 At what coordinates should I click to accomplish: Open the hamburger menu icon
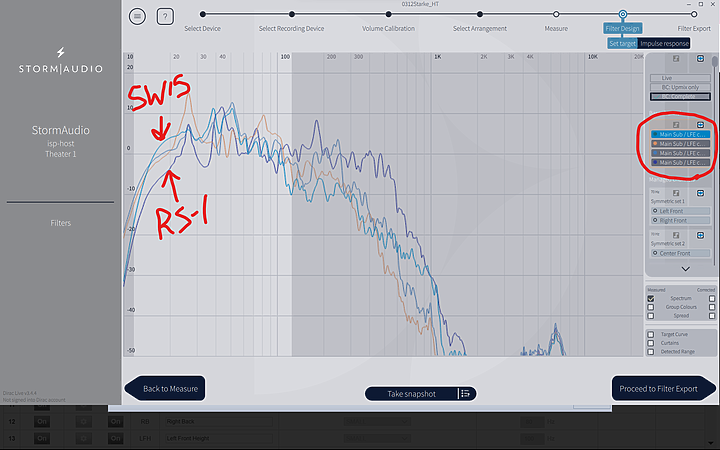tap(137, 17)
